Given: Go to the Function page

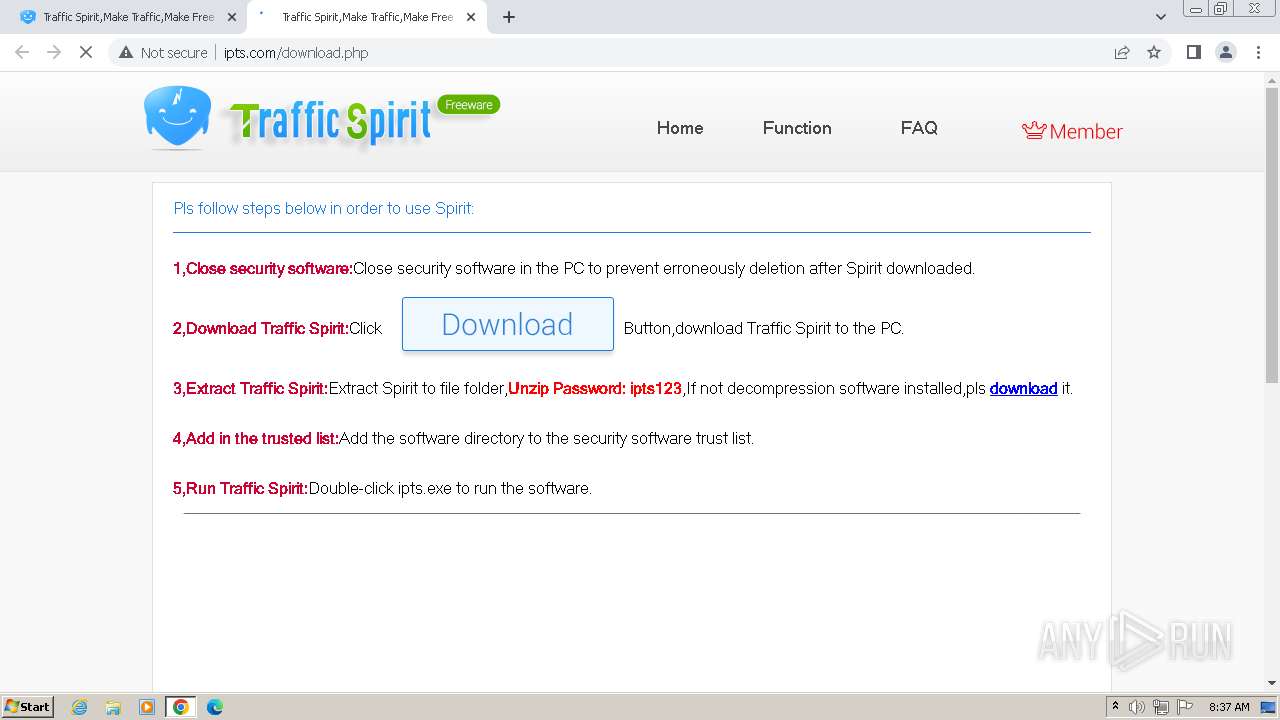Looking at the screenshot, I should pos(797,128).
